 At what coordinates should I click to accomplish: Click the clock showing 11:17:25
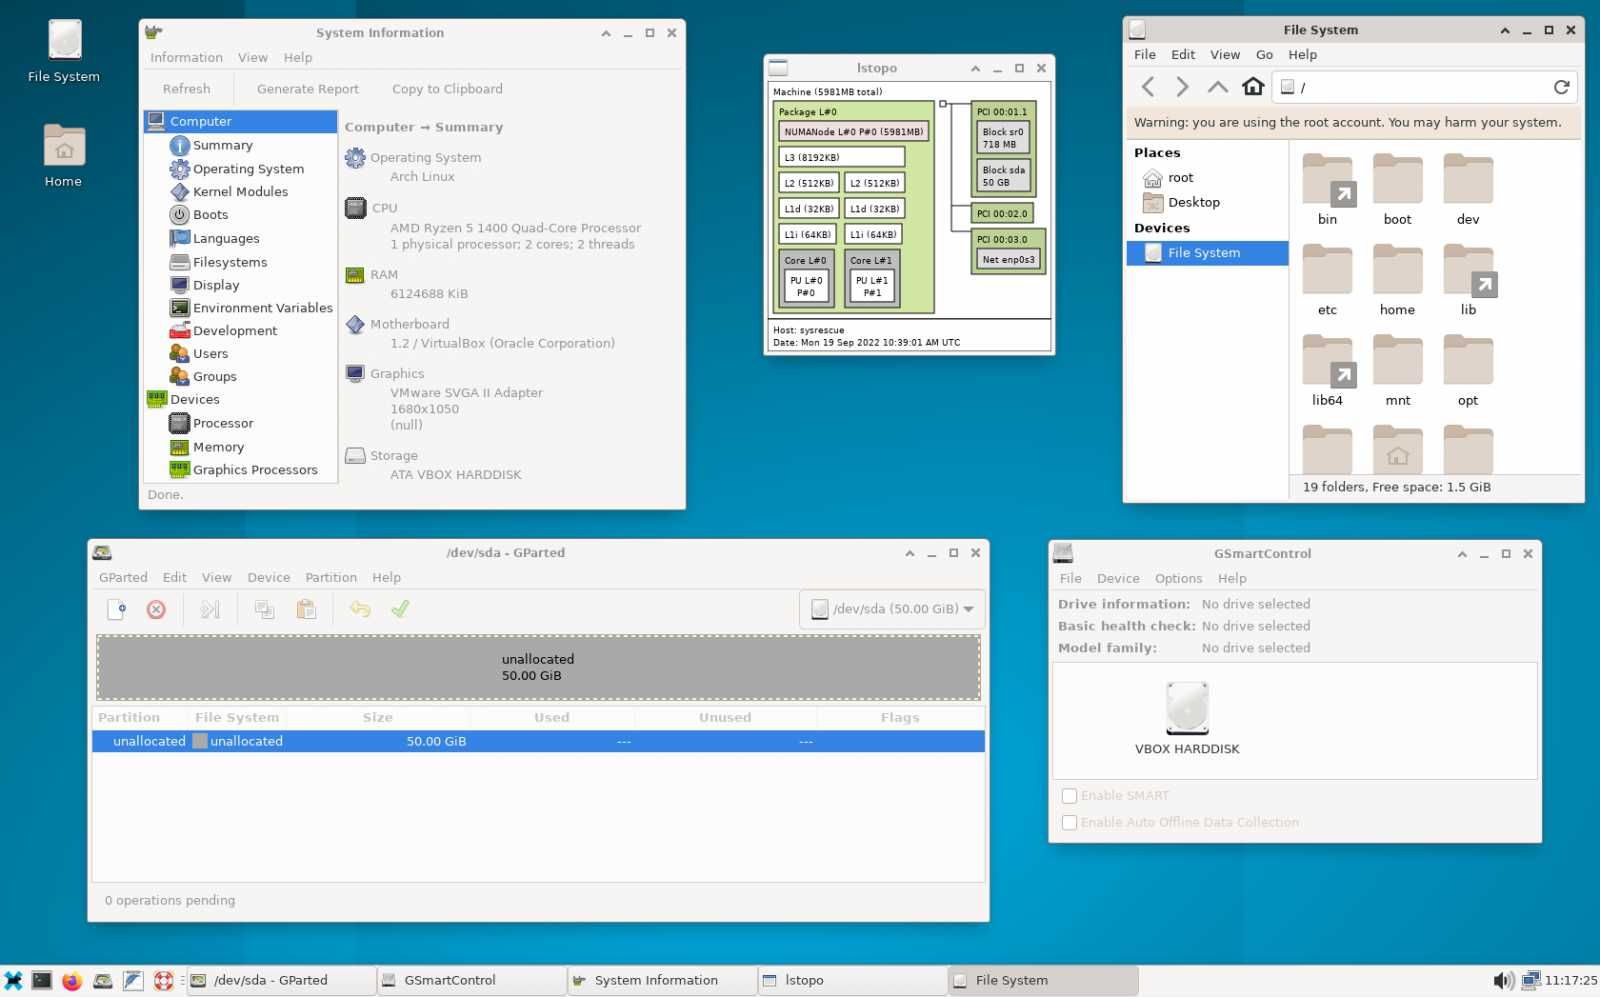click(1571, 981)
